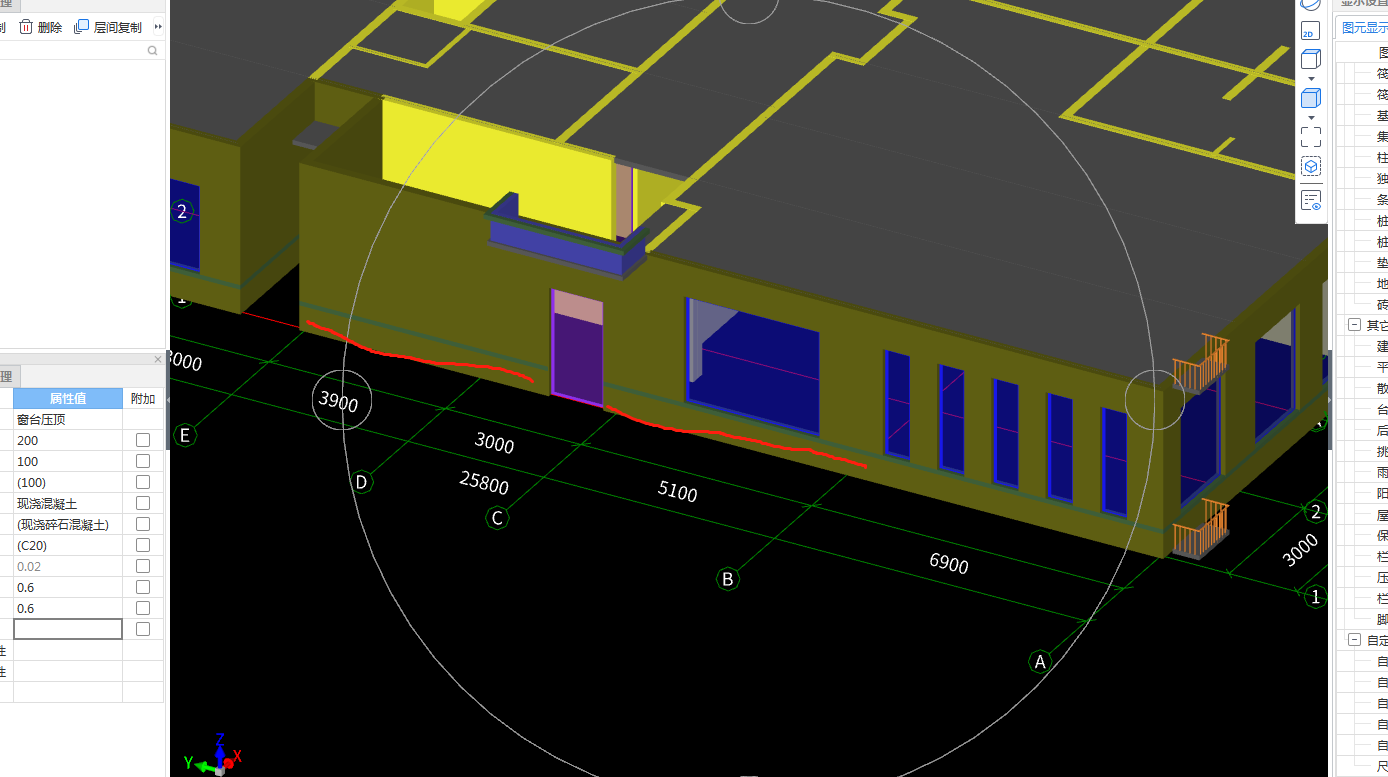Click the 25800 total dimension text
1388x777 pixels.
[484, 483]
